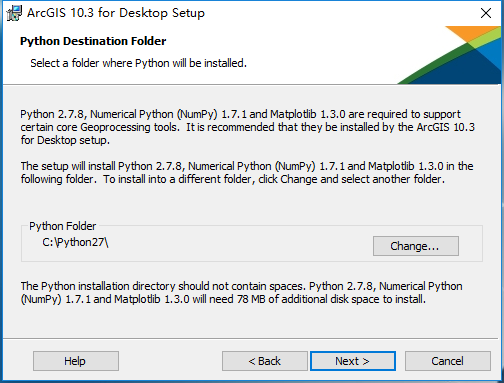Select the Python Folder group label
The width and height of the screenshot is (504, 383).
tap(62, 226)
